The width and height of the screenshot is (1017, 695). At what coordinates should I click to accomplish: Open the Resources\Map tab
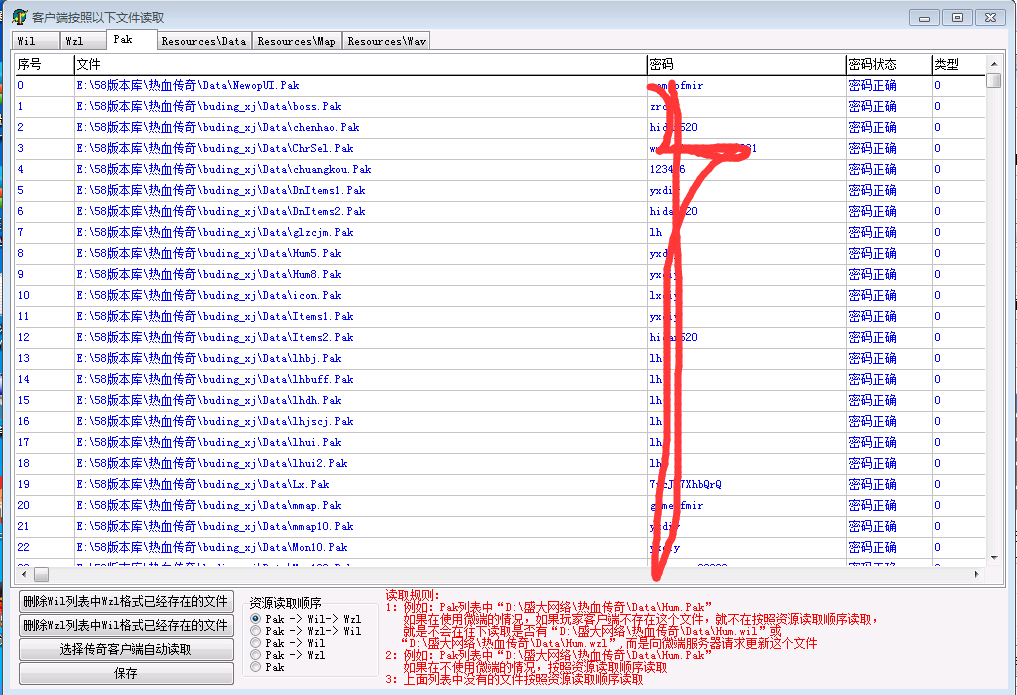296,41
